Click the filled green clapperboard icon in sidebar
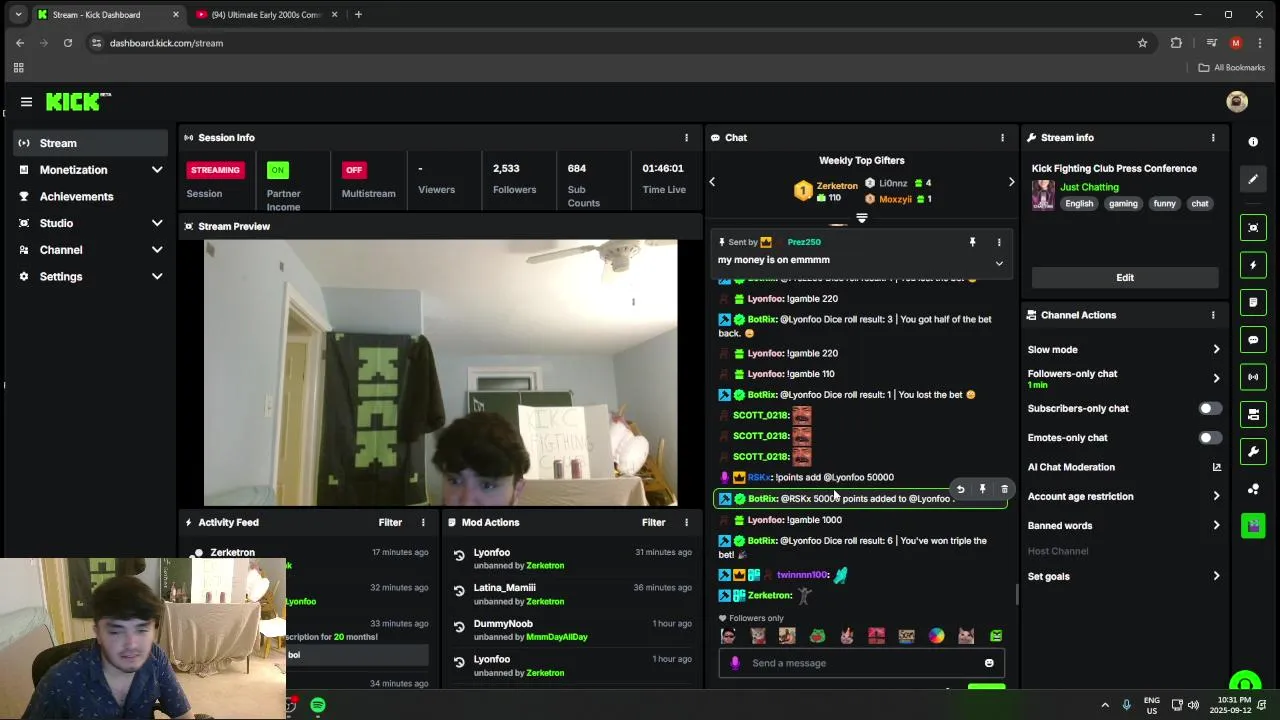The width and height of the screenshot is (1280, 720). tap(1253, 525)
